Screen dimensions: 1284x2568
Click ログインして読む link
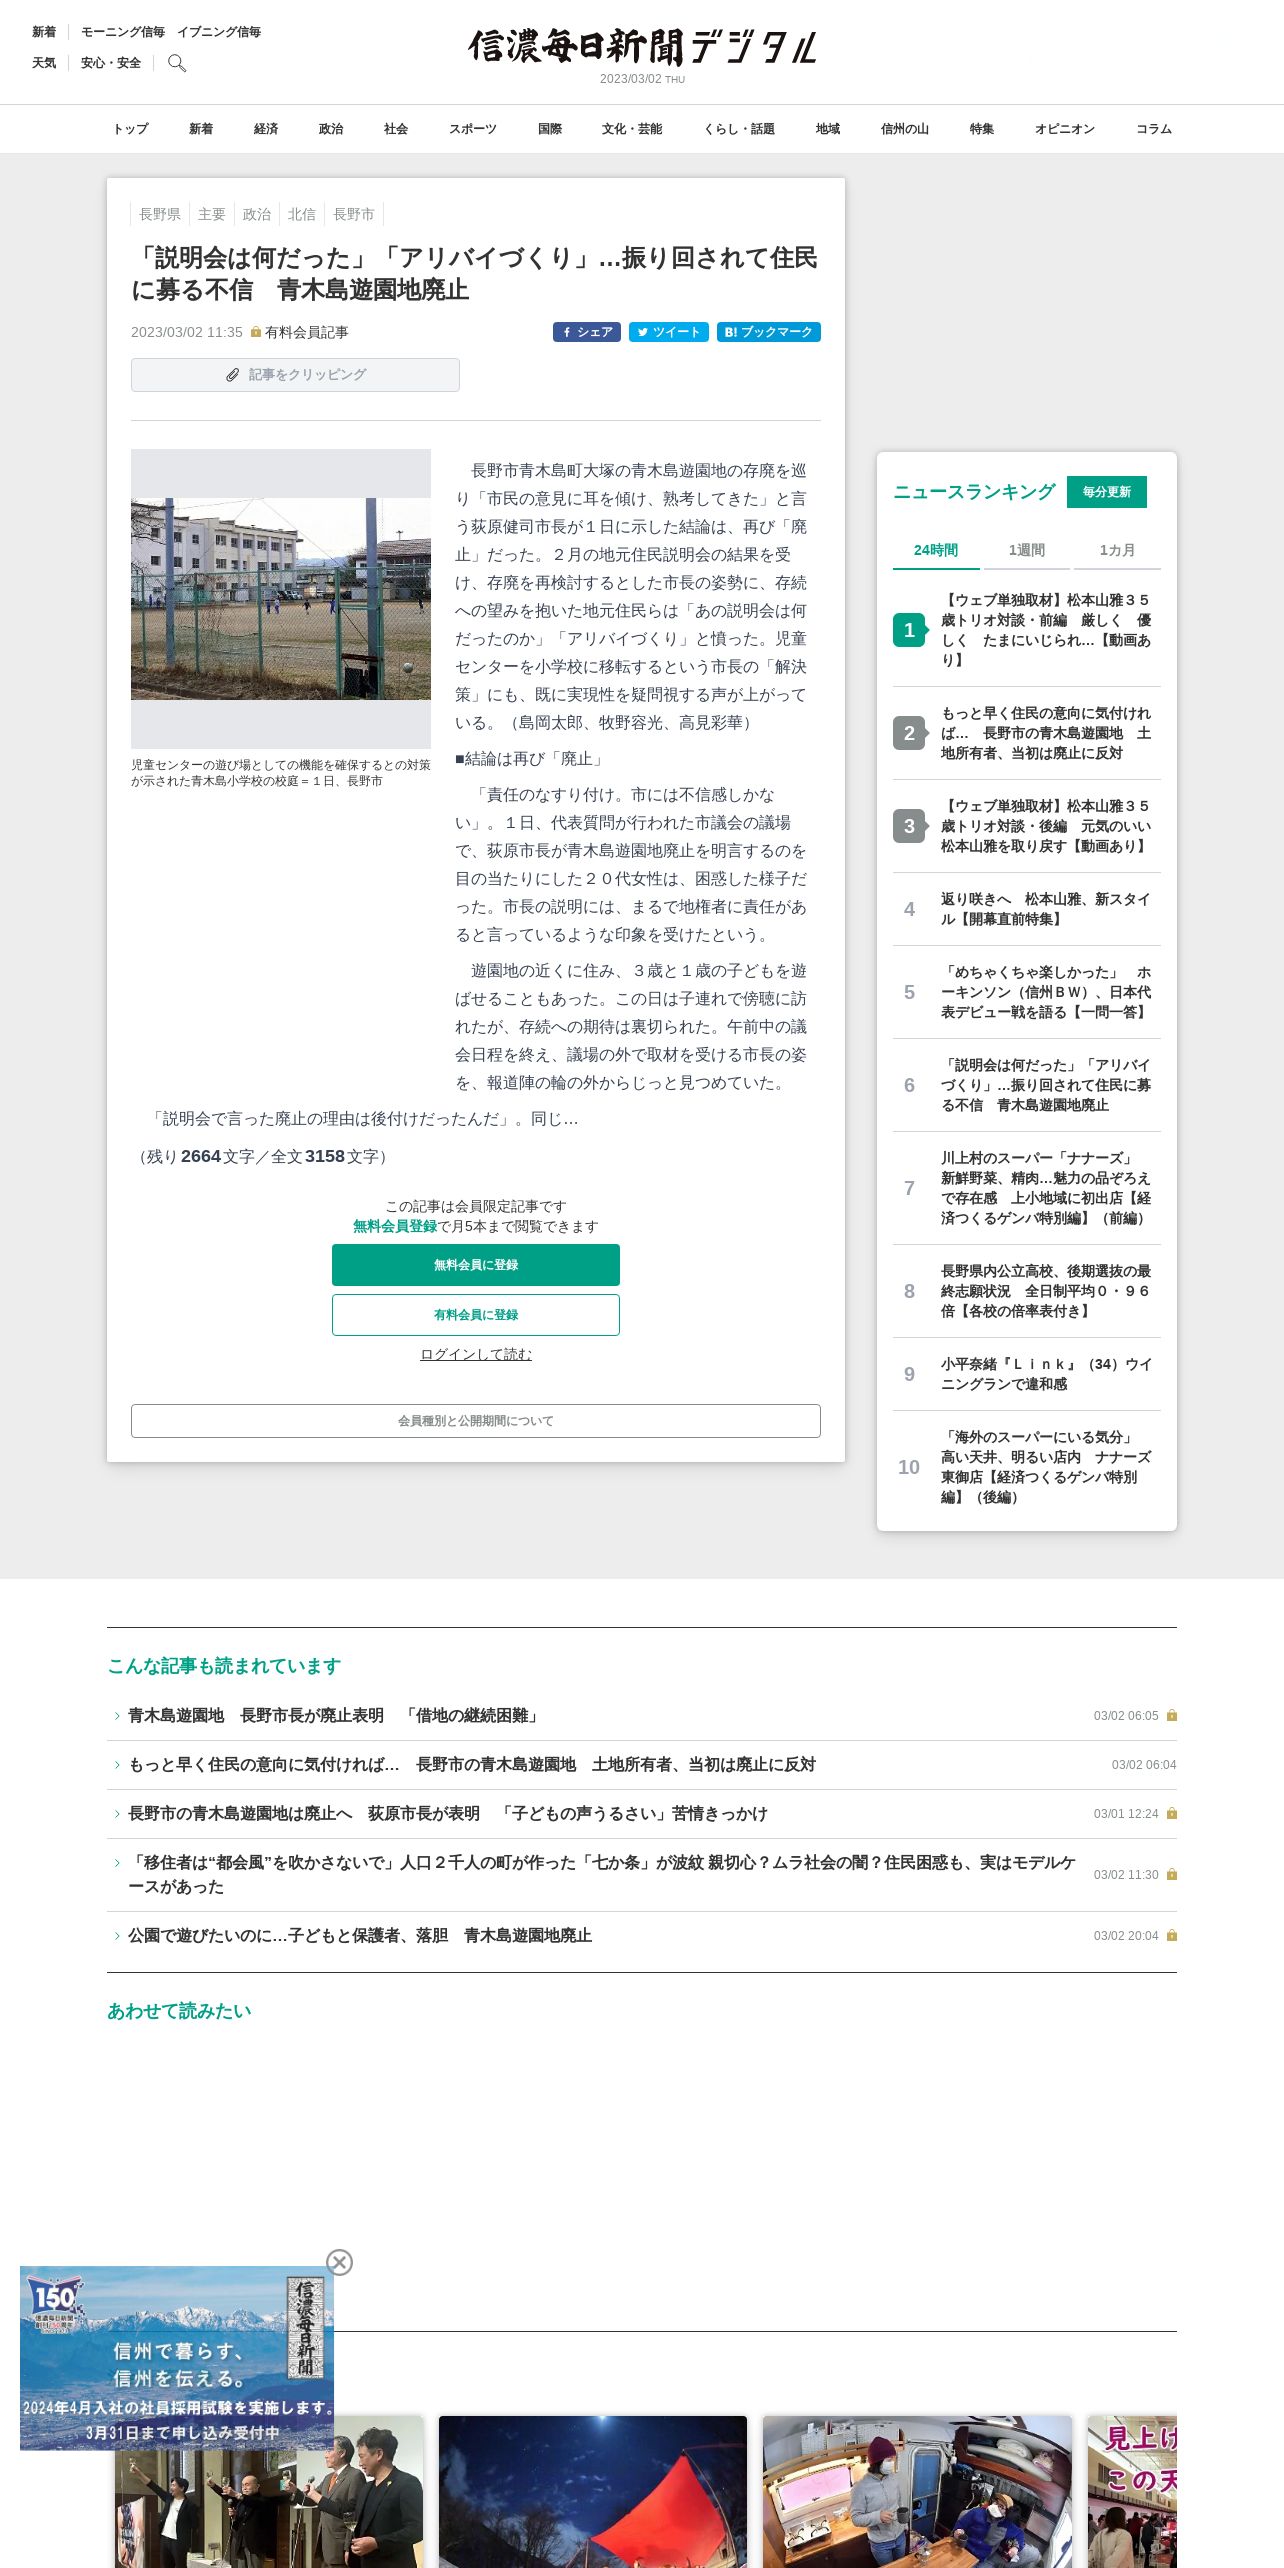pyautogui.click(x=476, y=1354)
